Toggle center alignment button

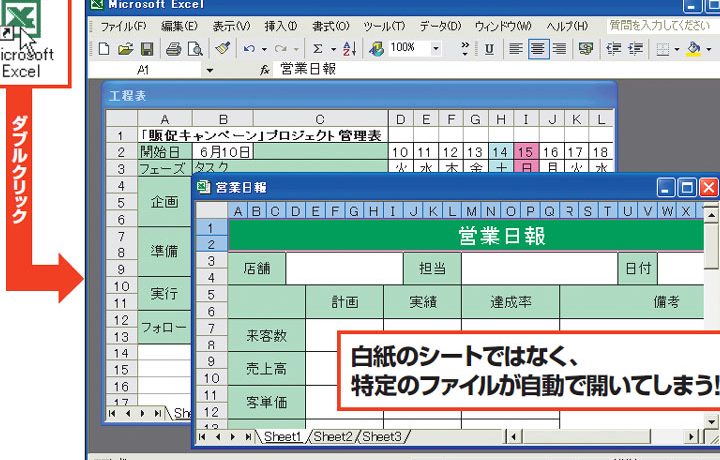tap(538, 49)
